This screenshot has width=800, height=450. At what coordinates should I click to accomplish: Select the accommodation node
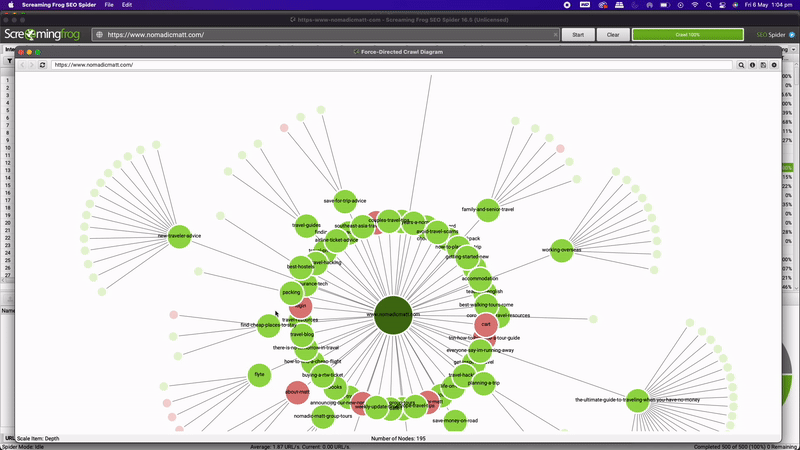point(480,279)
